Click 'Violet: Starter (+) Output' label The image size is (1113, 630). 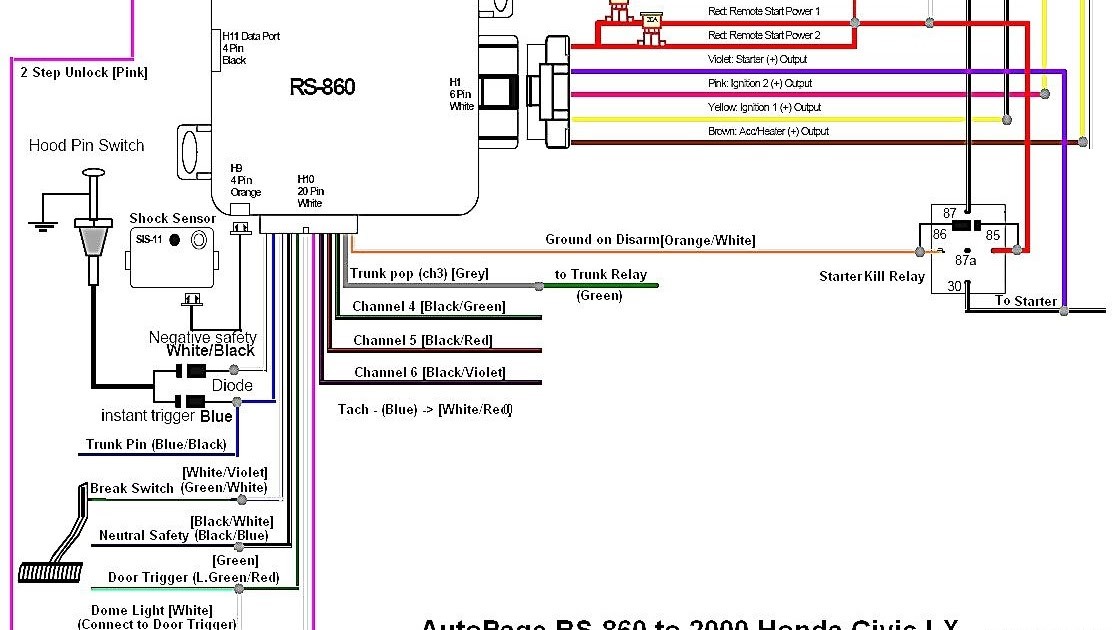(x=757, y=59)
